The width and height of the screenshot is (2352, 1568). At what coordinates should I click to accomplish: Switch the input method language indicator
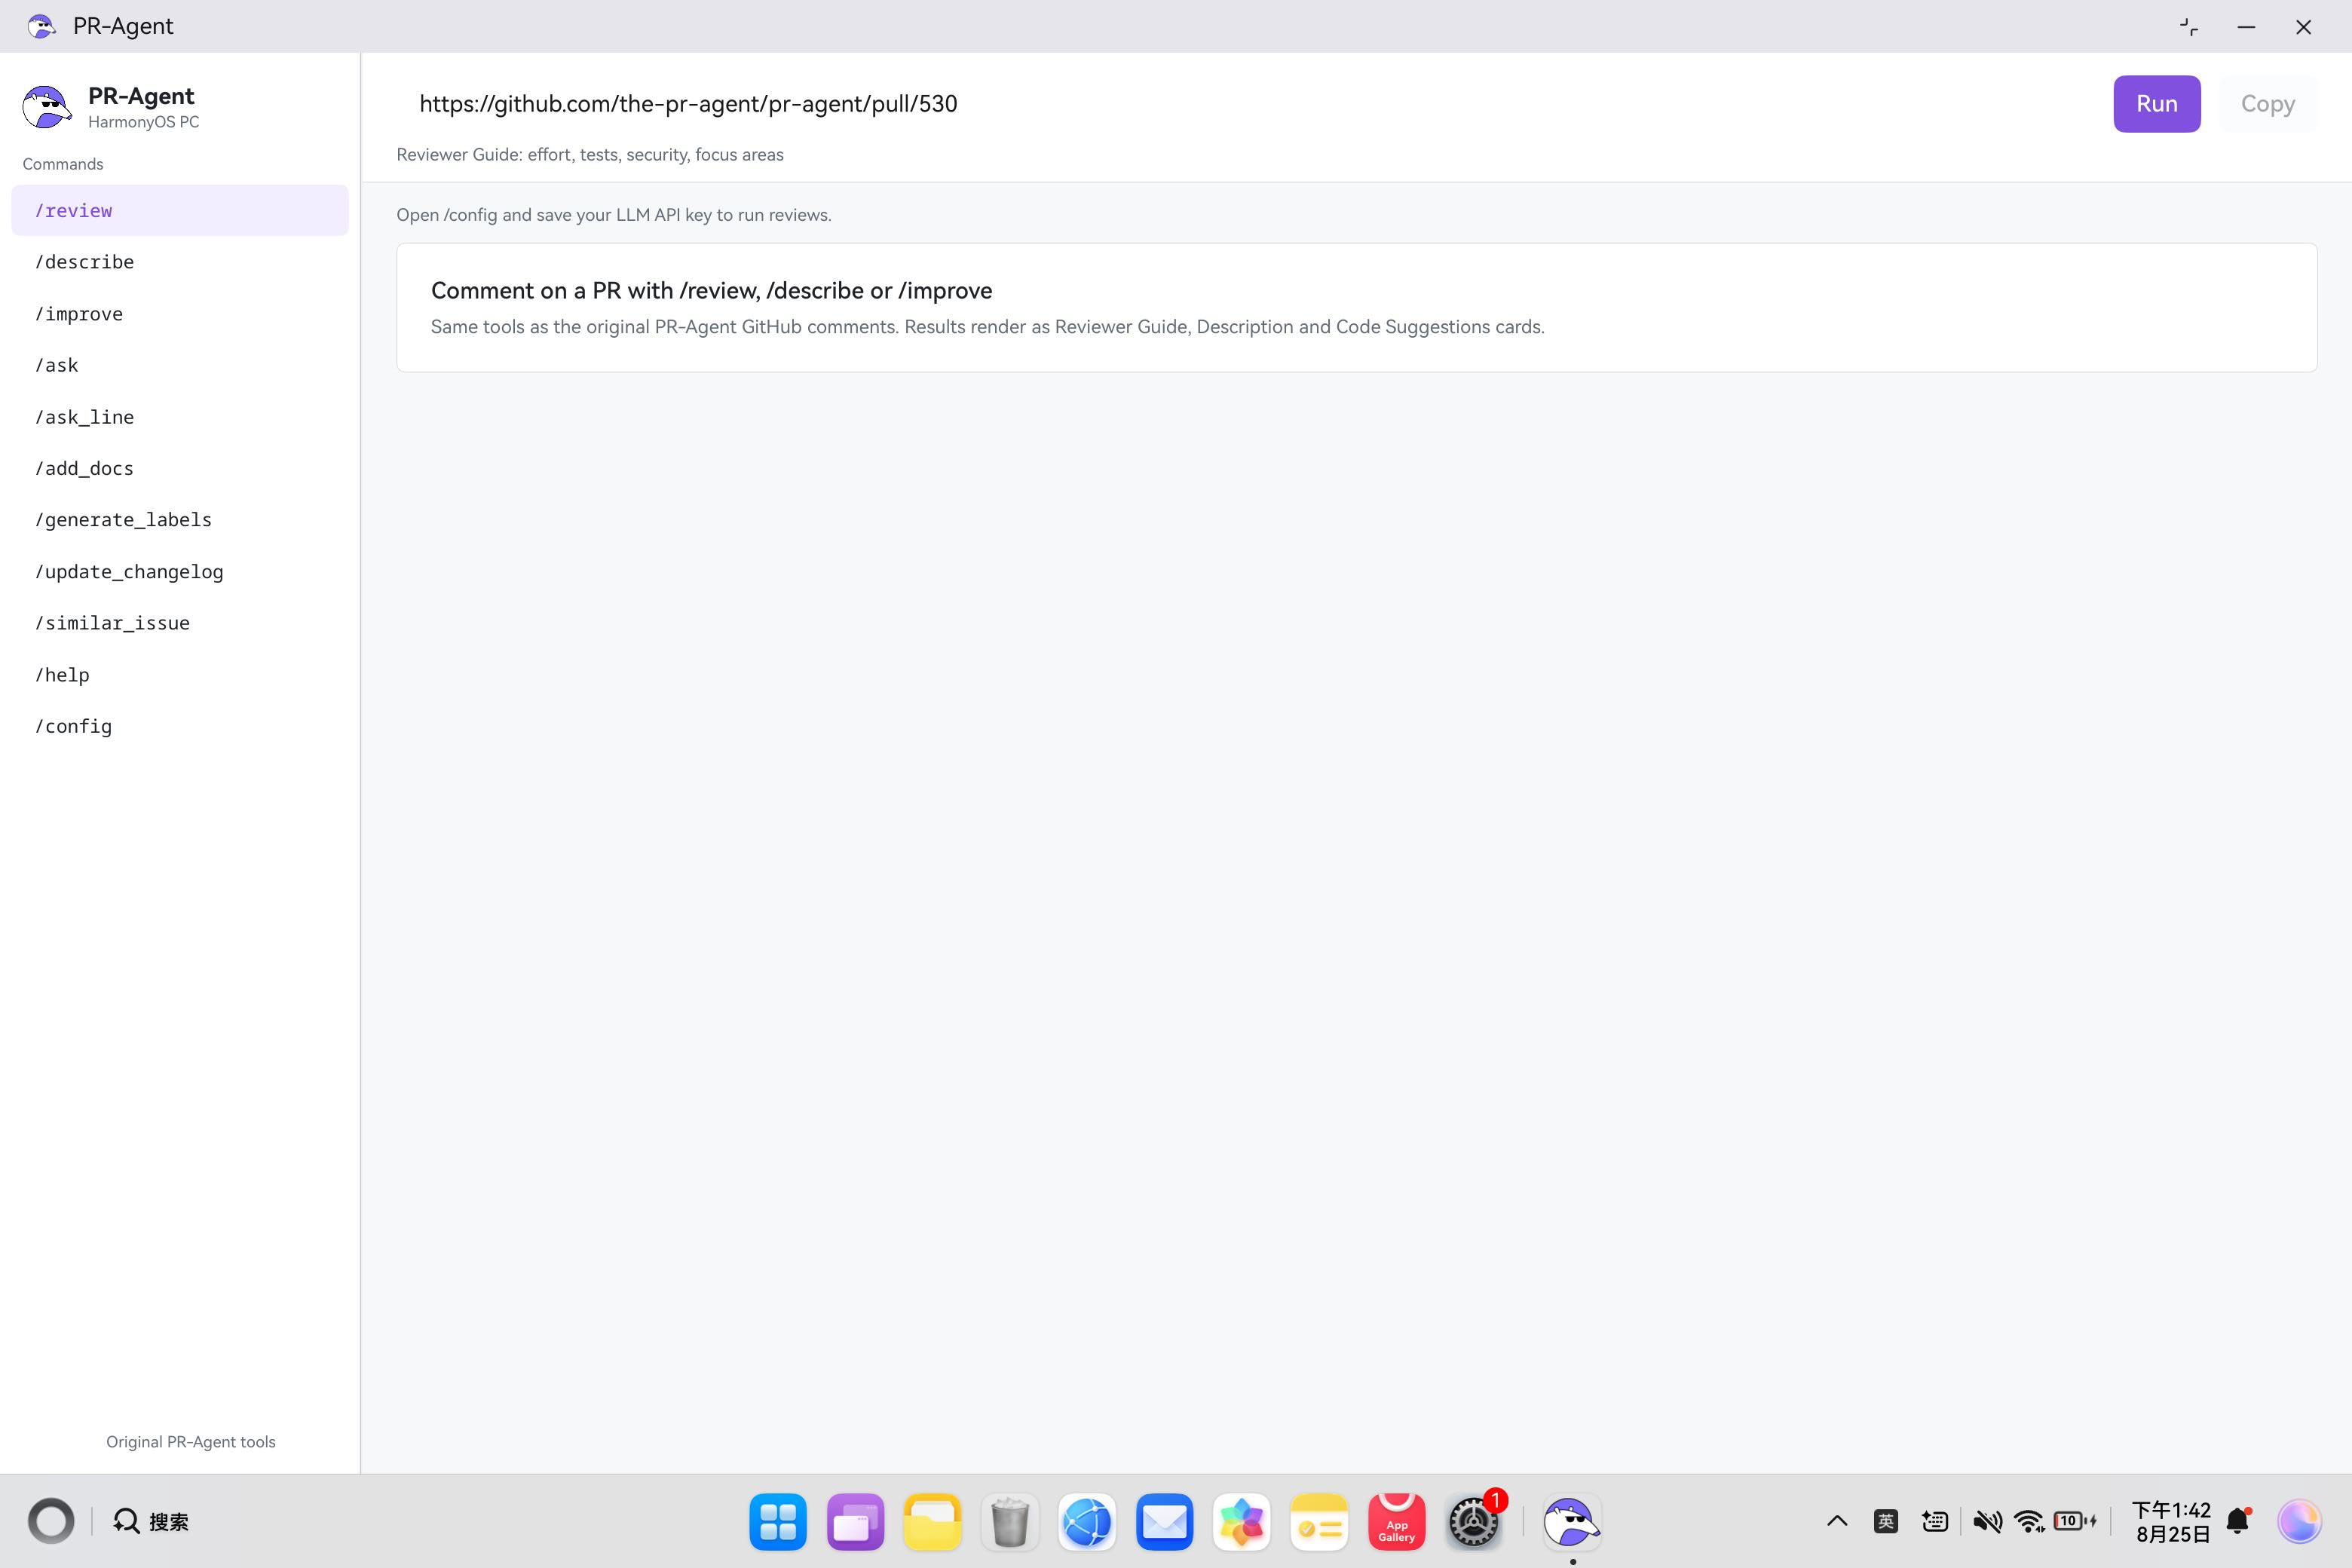(x=1886, y=1521)
